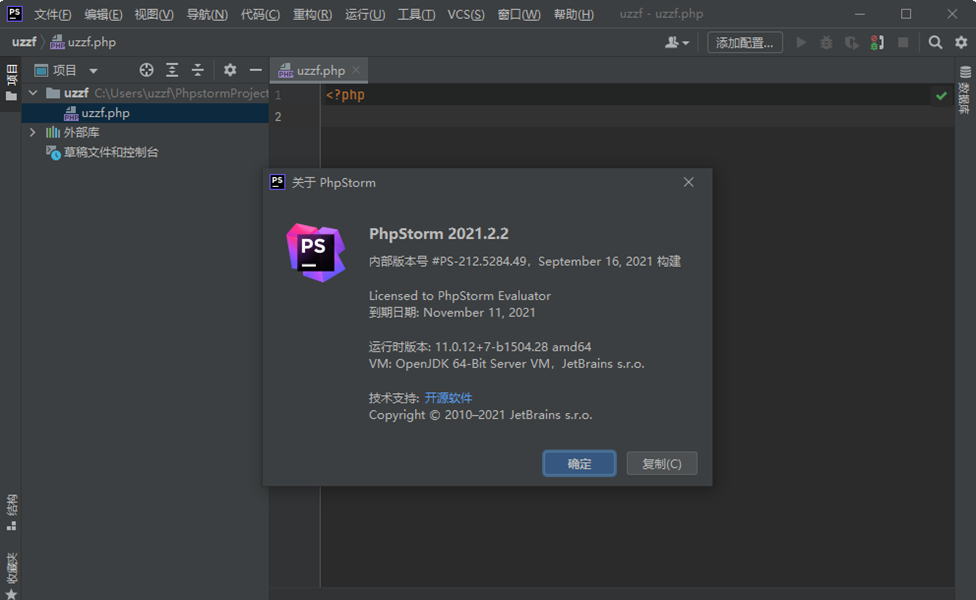Image resolution: width=976 pixels, height=600 pixels.
Task: Open the user account dropdown icon
Action: (677, 42)
